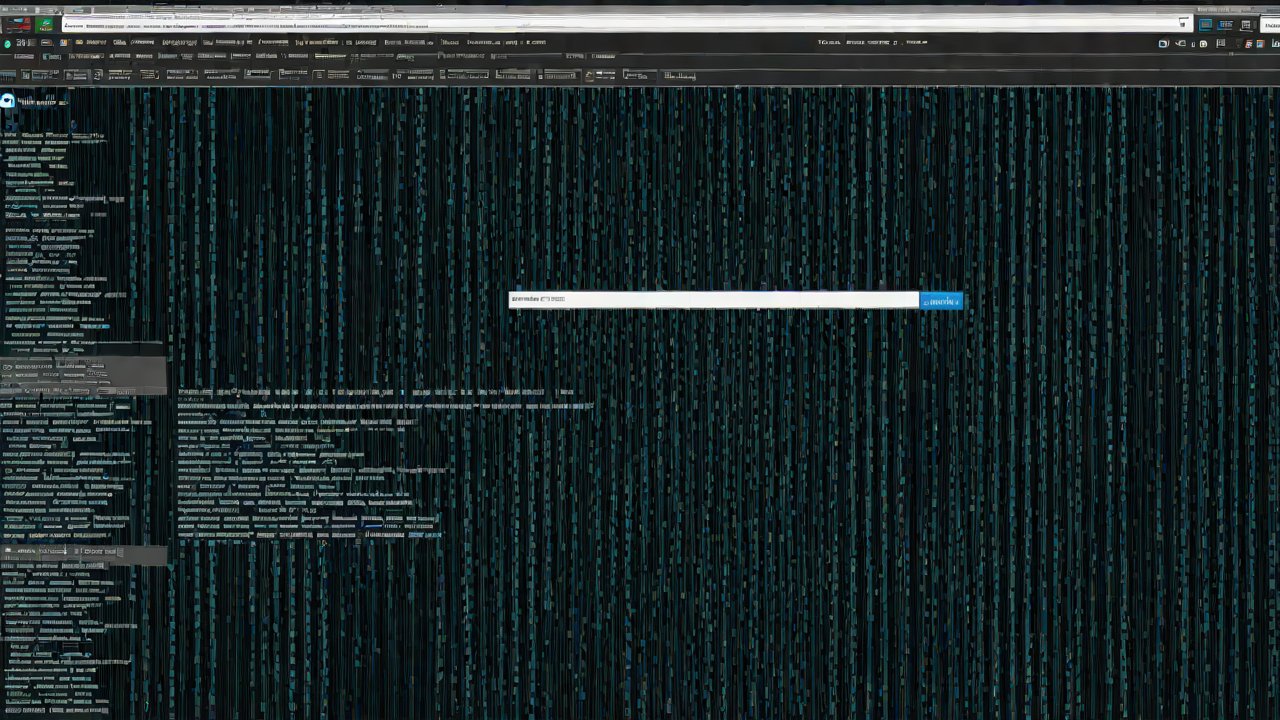Click the red icon left of address bar
This screenshot has height=720, width=1280.
click(x=19, y=25)
